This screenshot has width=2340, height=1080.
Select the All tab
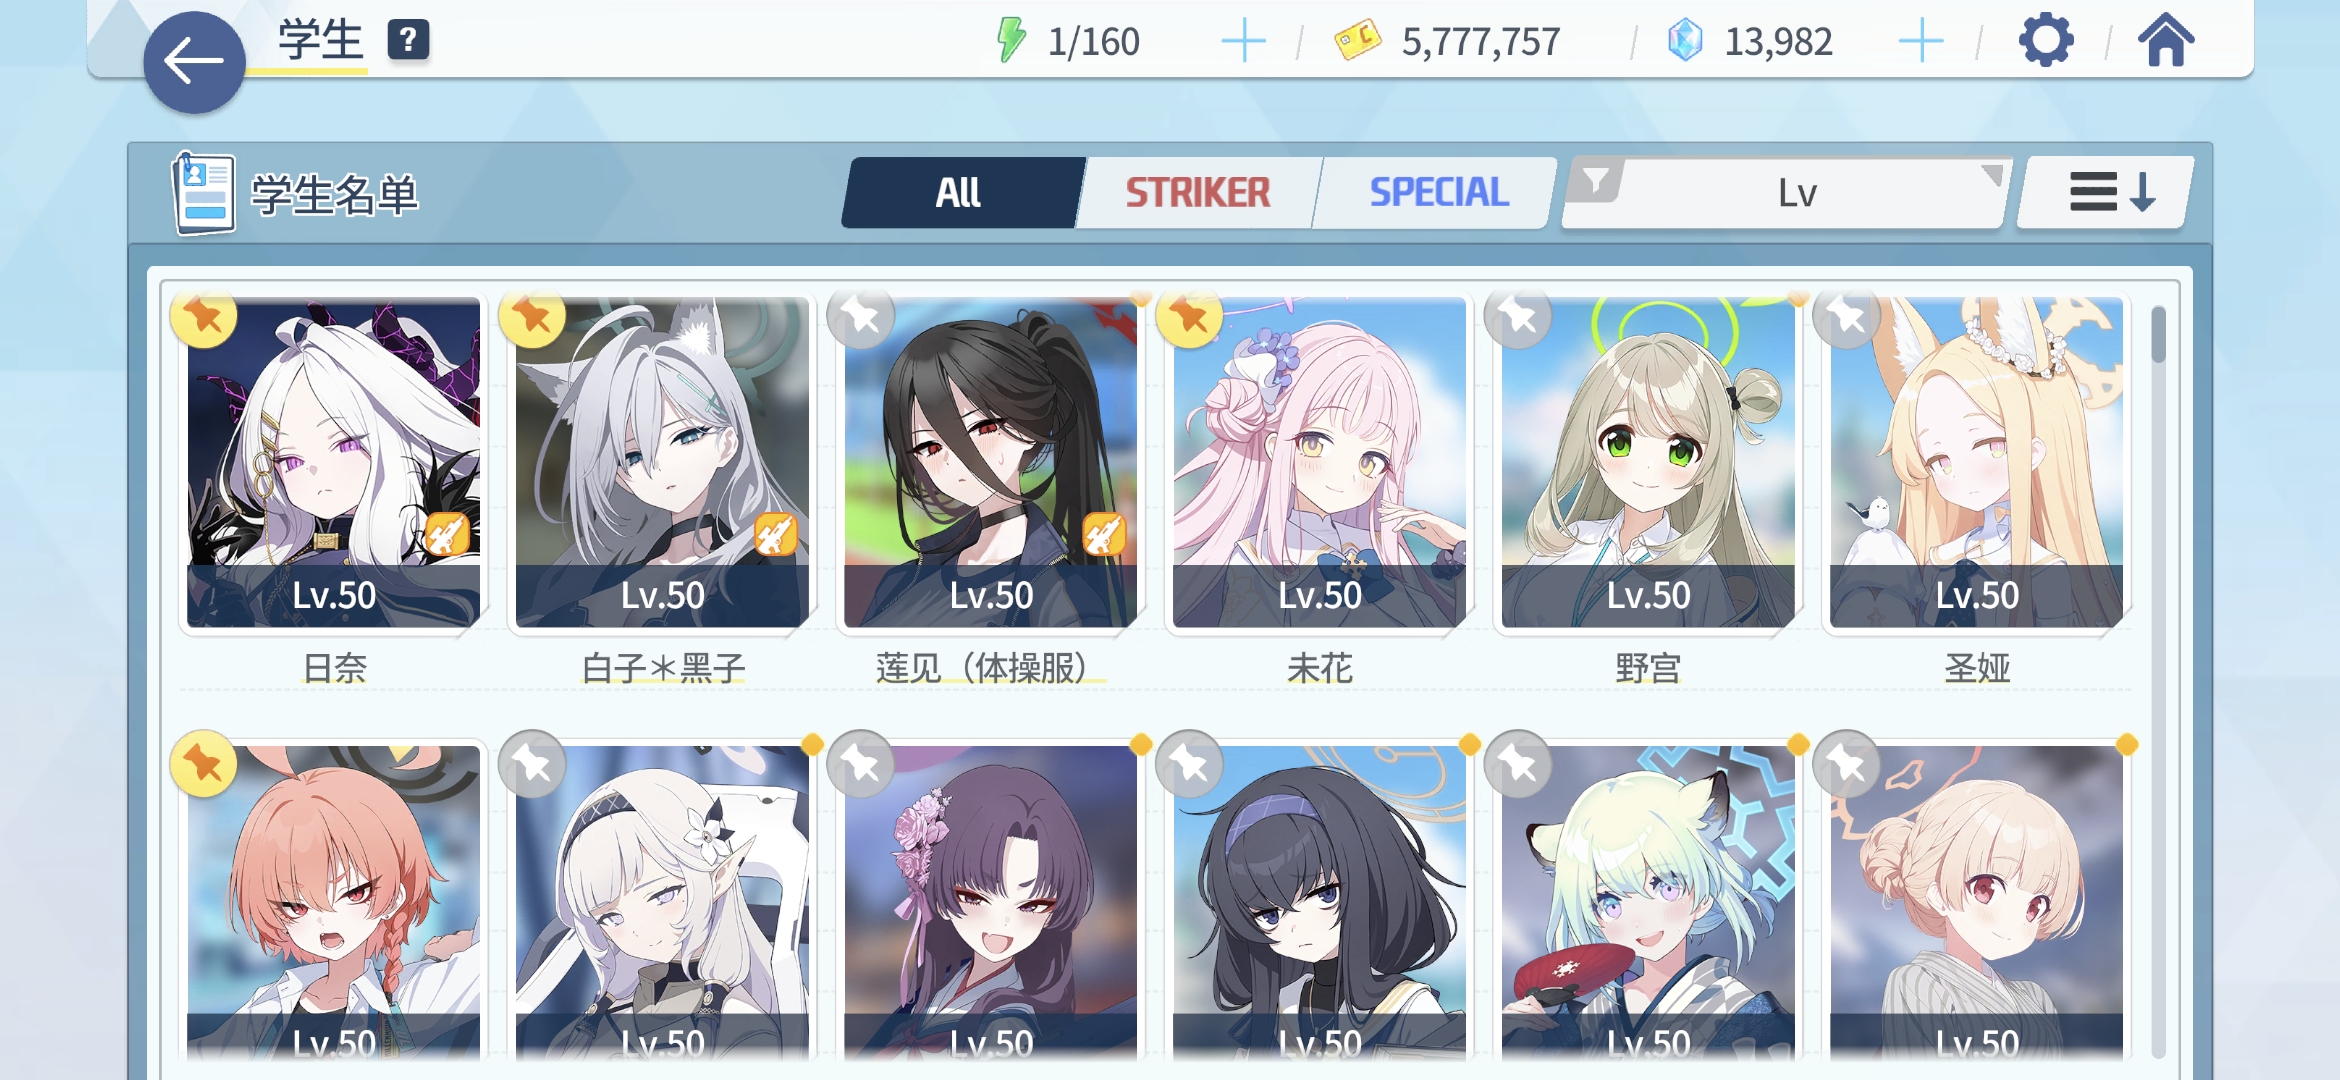pyautogui.click(x=958, y=192)
